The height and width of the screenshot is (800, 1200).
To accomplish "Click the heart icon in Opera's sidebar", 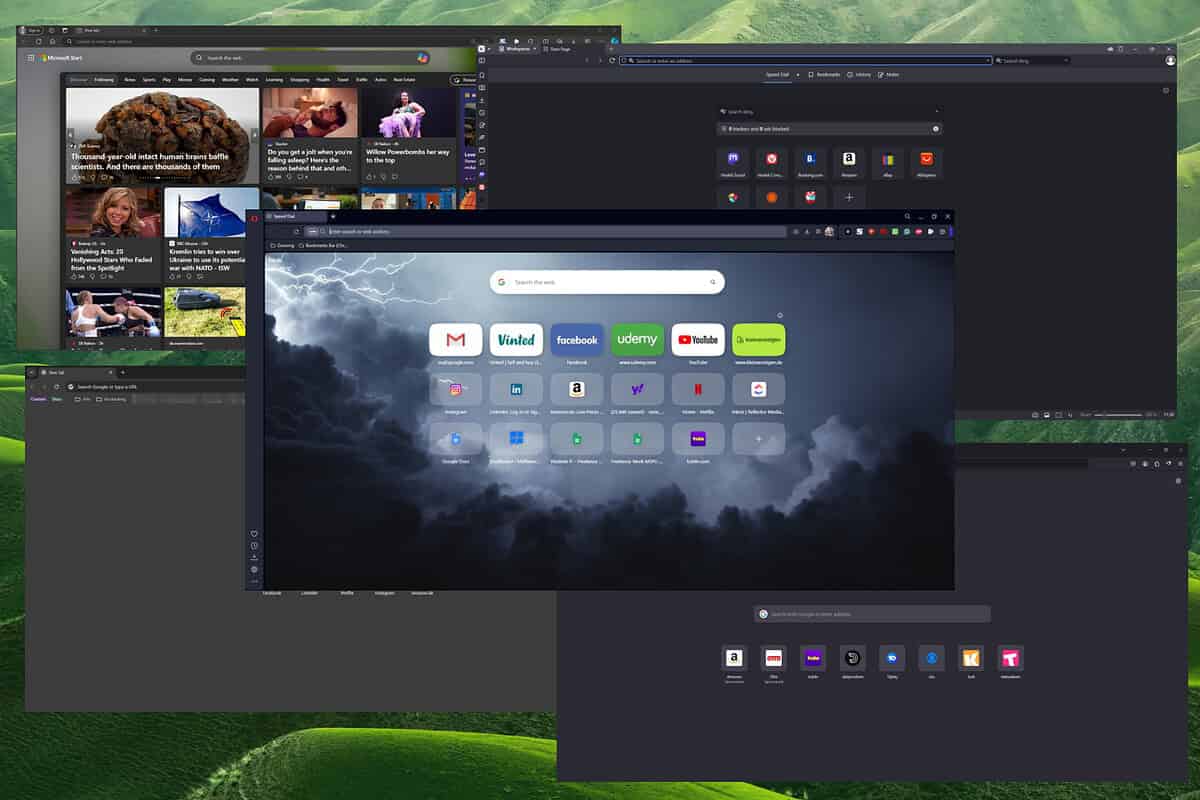I will point(253,533).
